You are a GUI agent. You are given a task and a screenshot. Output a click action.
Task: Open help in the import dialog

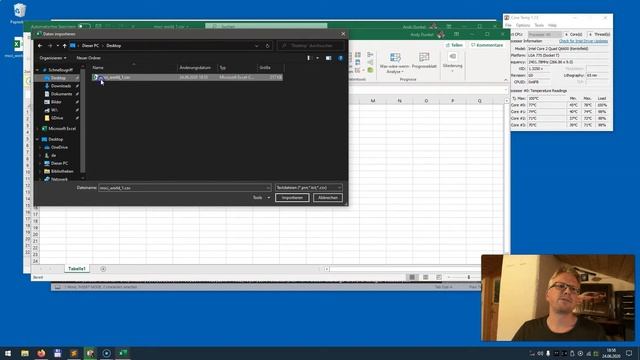(340, 58)
